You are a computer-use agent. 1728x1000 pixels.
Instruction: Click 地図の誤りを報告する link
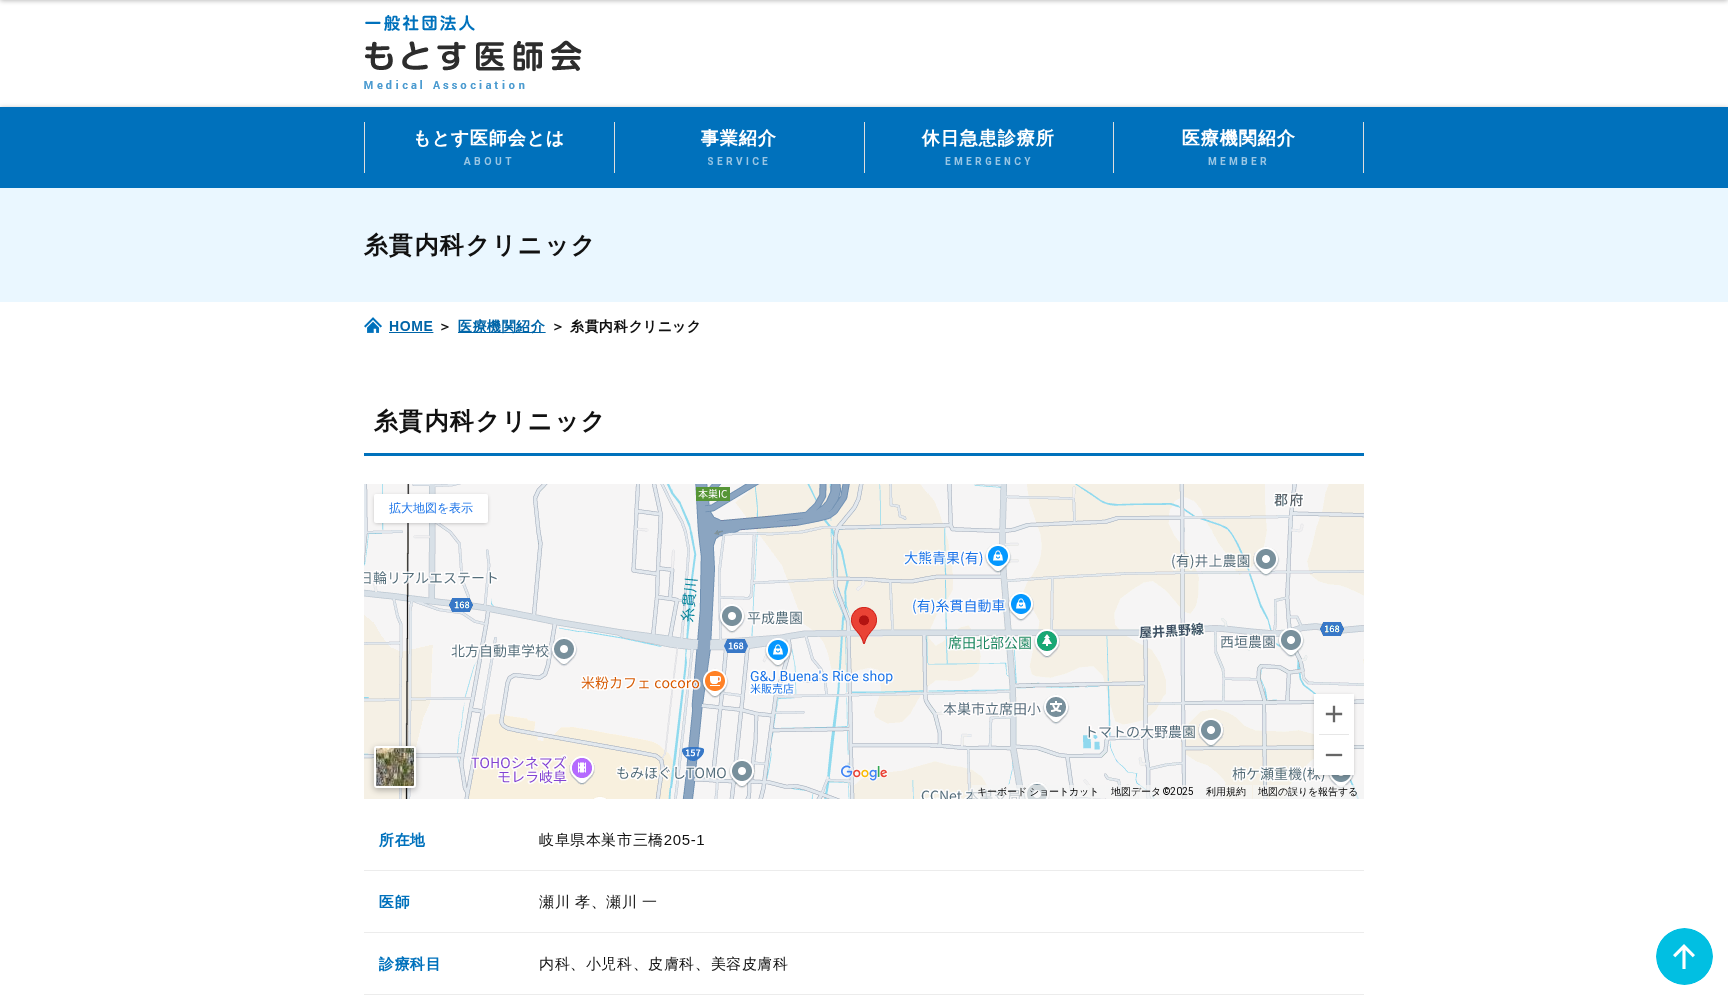coord(1305,791)
